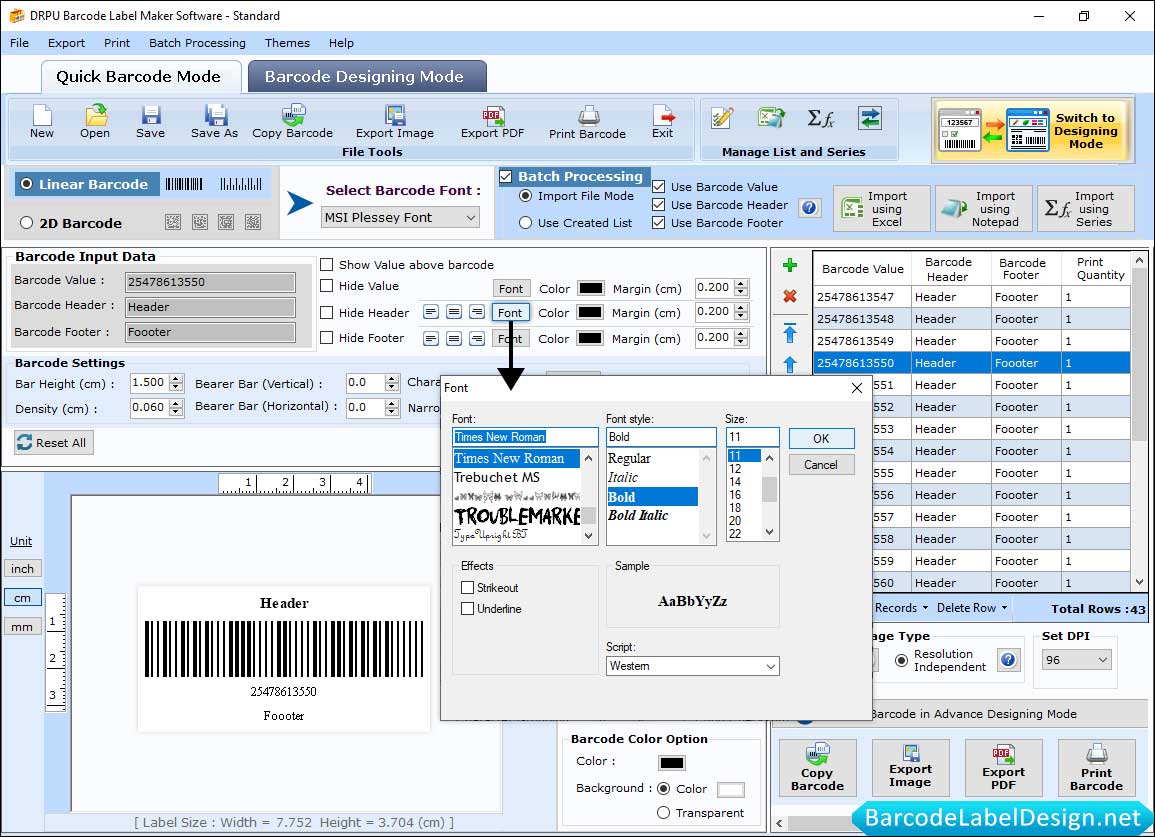Uncheck the Batch Processing checkbox
Viewport: 1155px width, 837px height.
pyautogui.click(x=505, y=176)
